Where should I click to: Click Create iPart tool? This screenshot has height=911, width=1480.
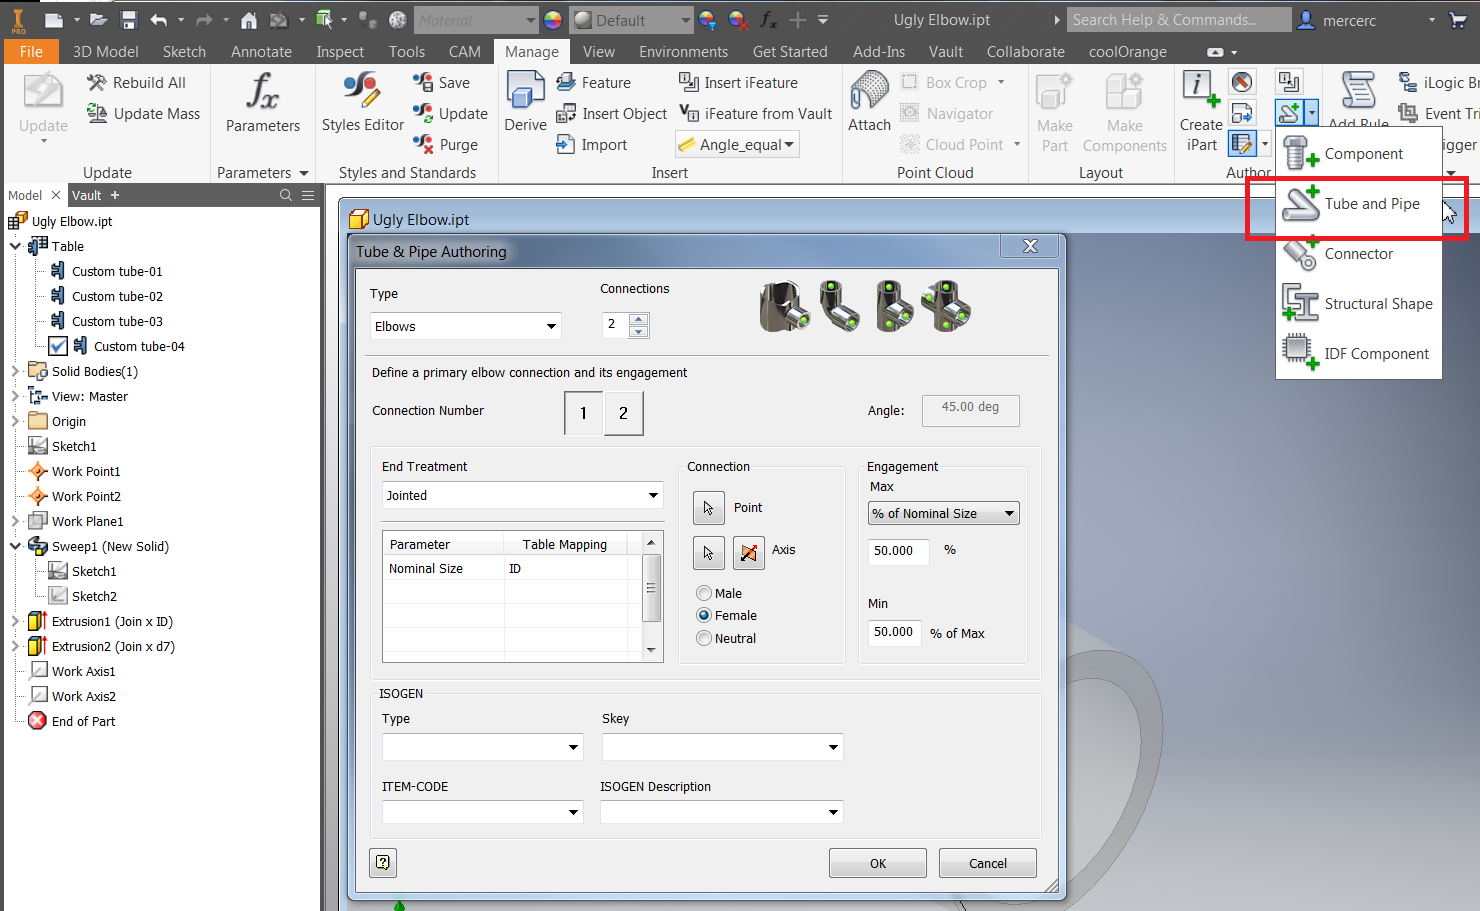tap(1201, 112)
